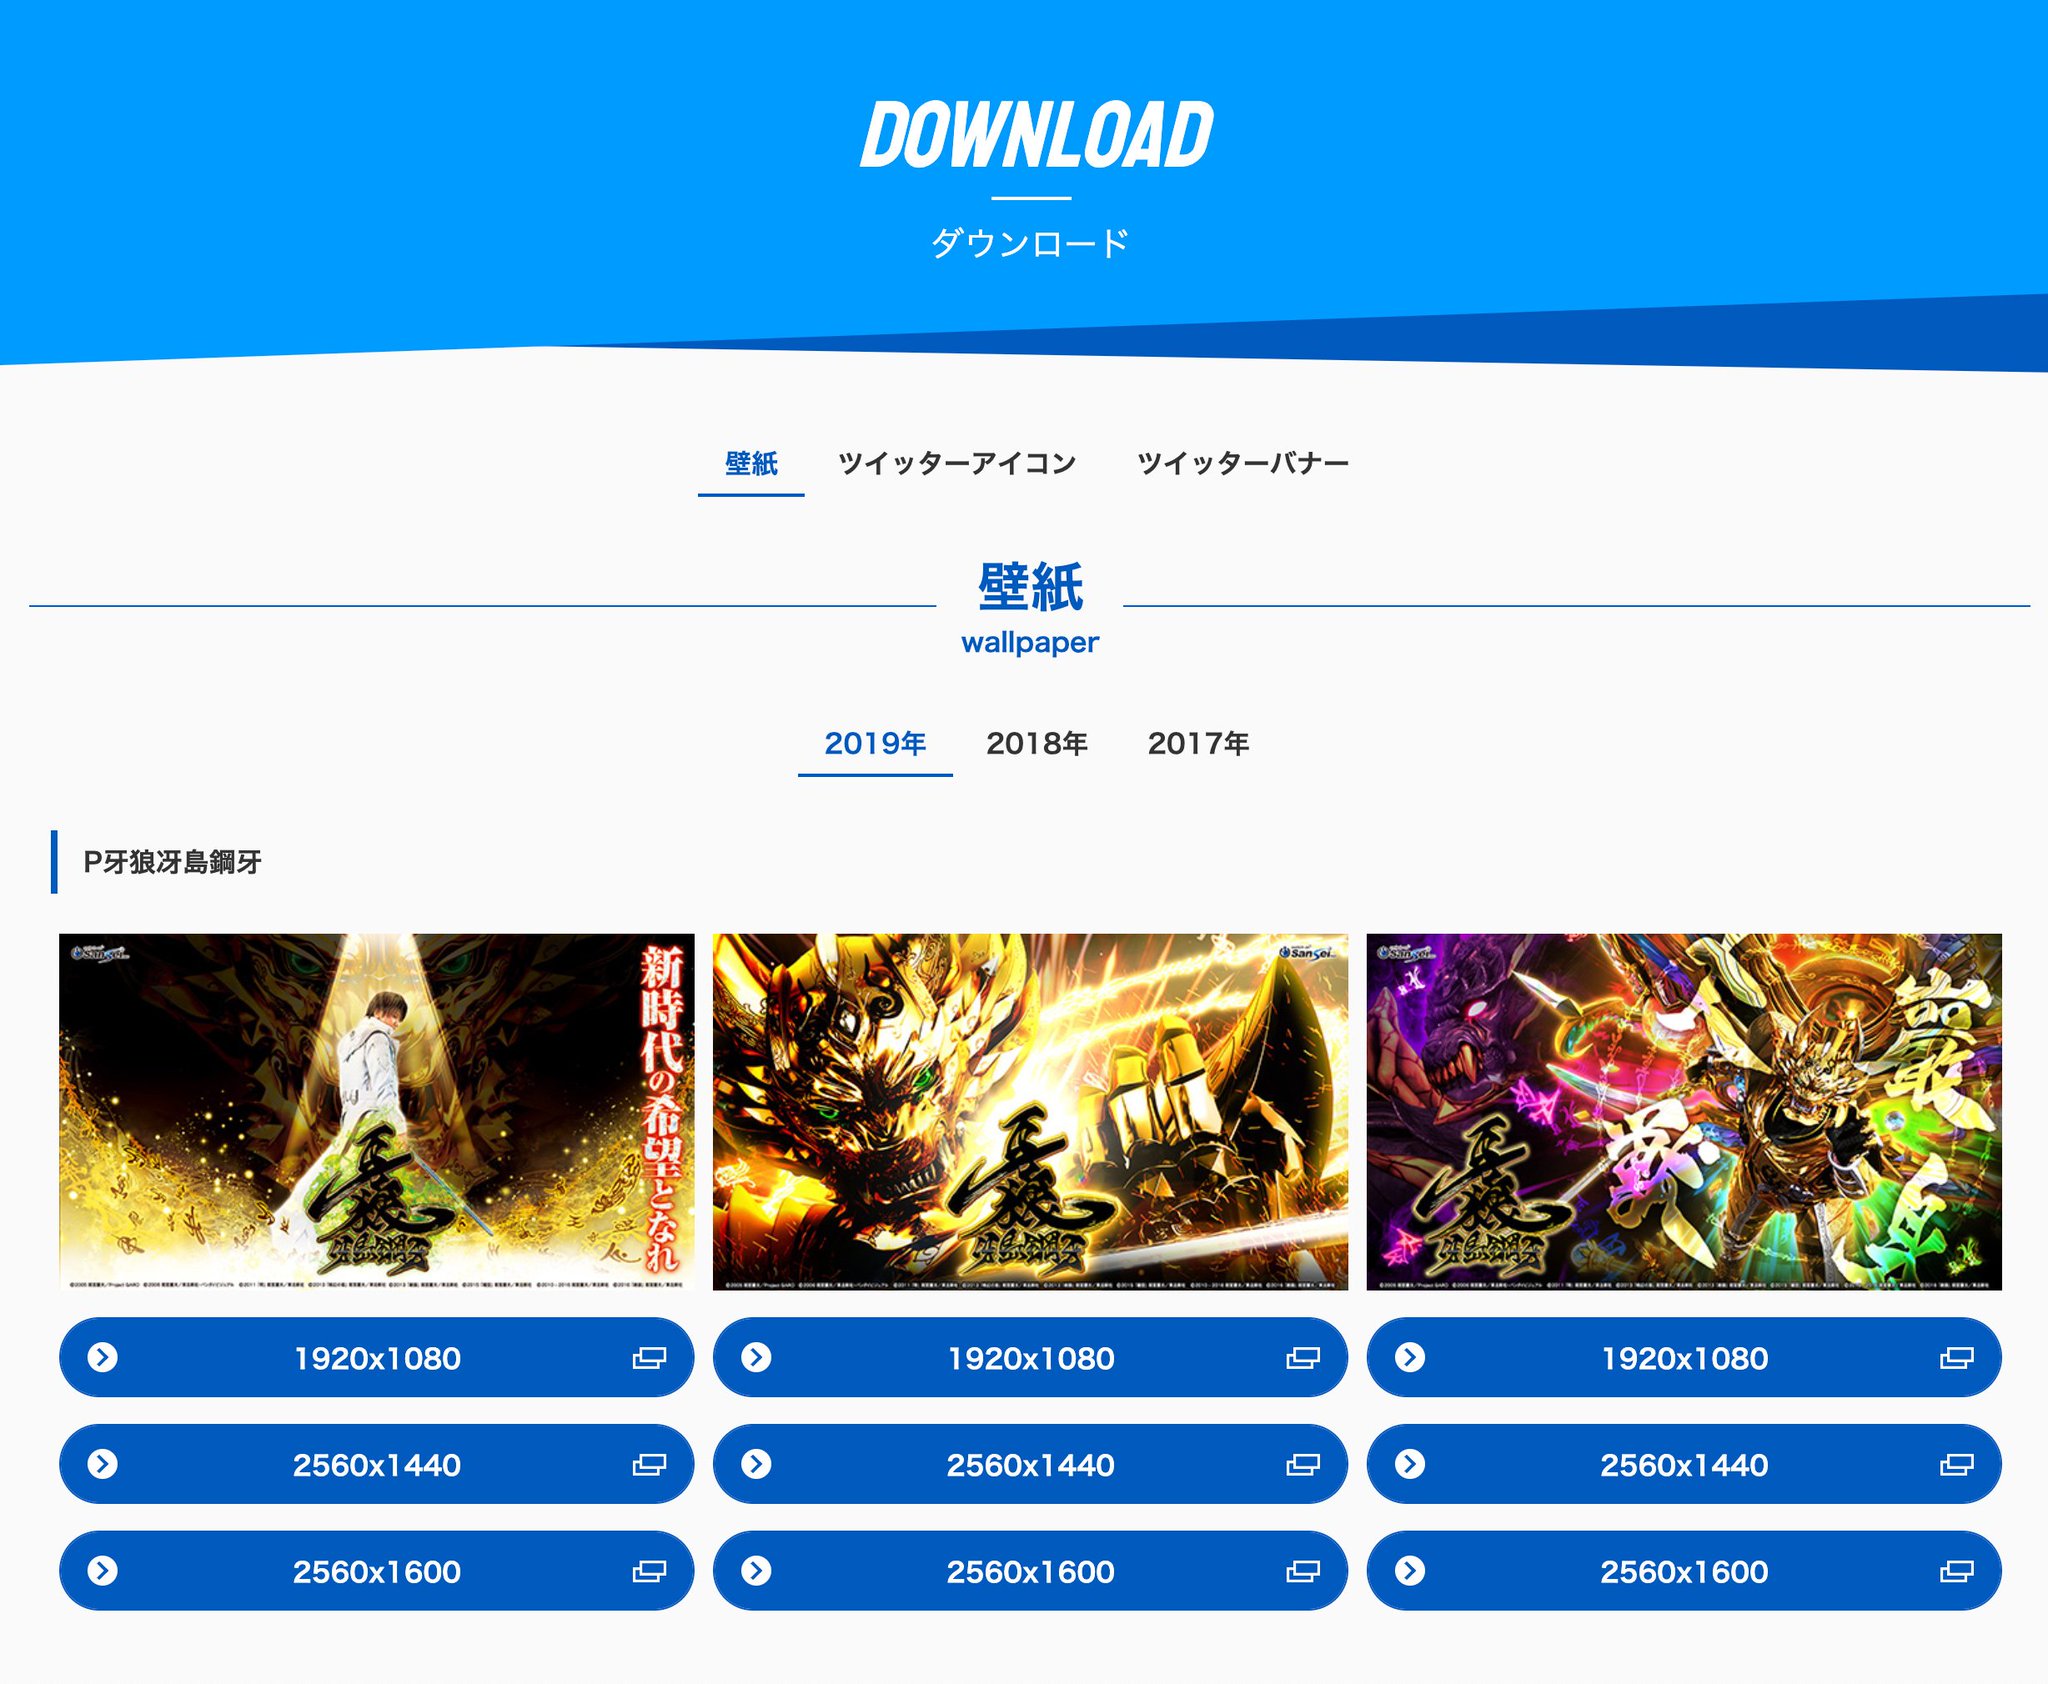
Task: Click new-window icon on second wallpaper's 1920x1080 button
Action: pyautogui.click(x=1303, y=1358)
